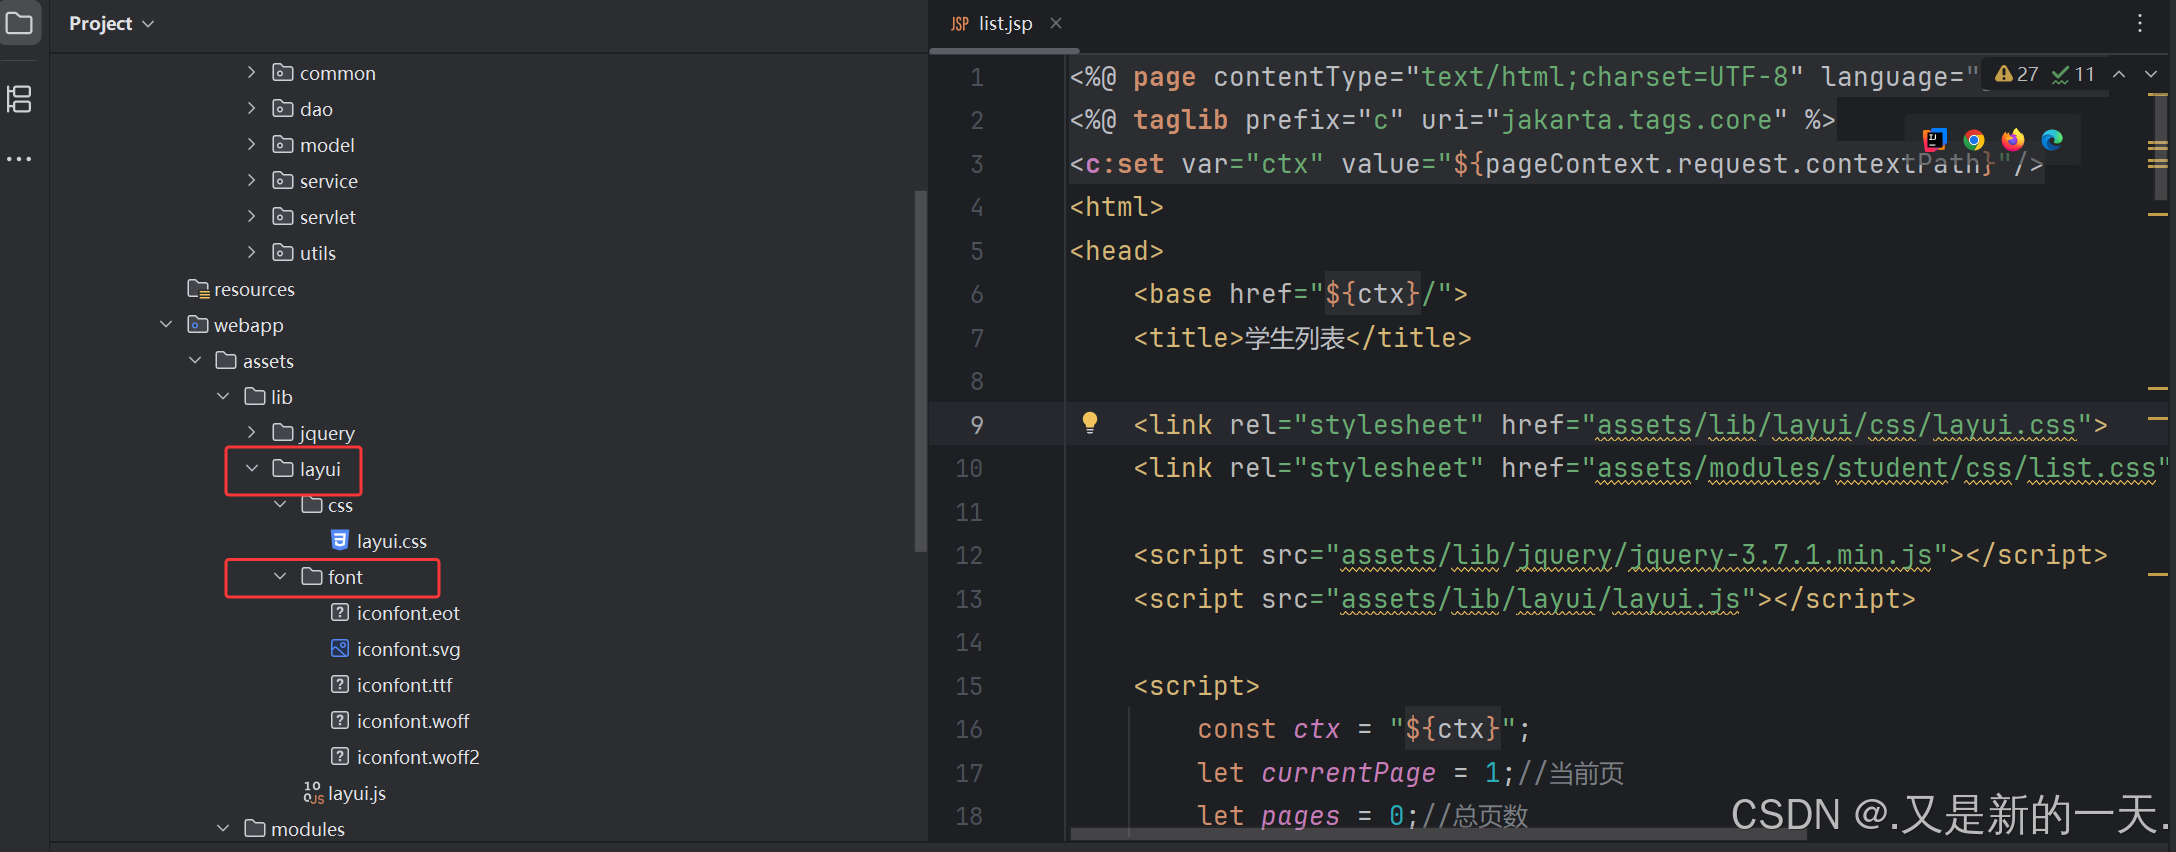Open editor tab options kebab menu
This screenshot has width=2176, height=852.
tap(2139, 23)
